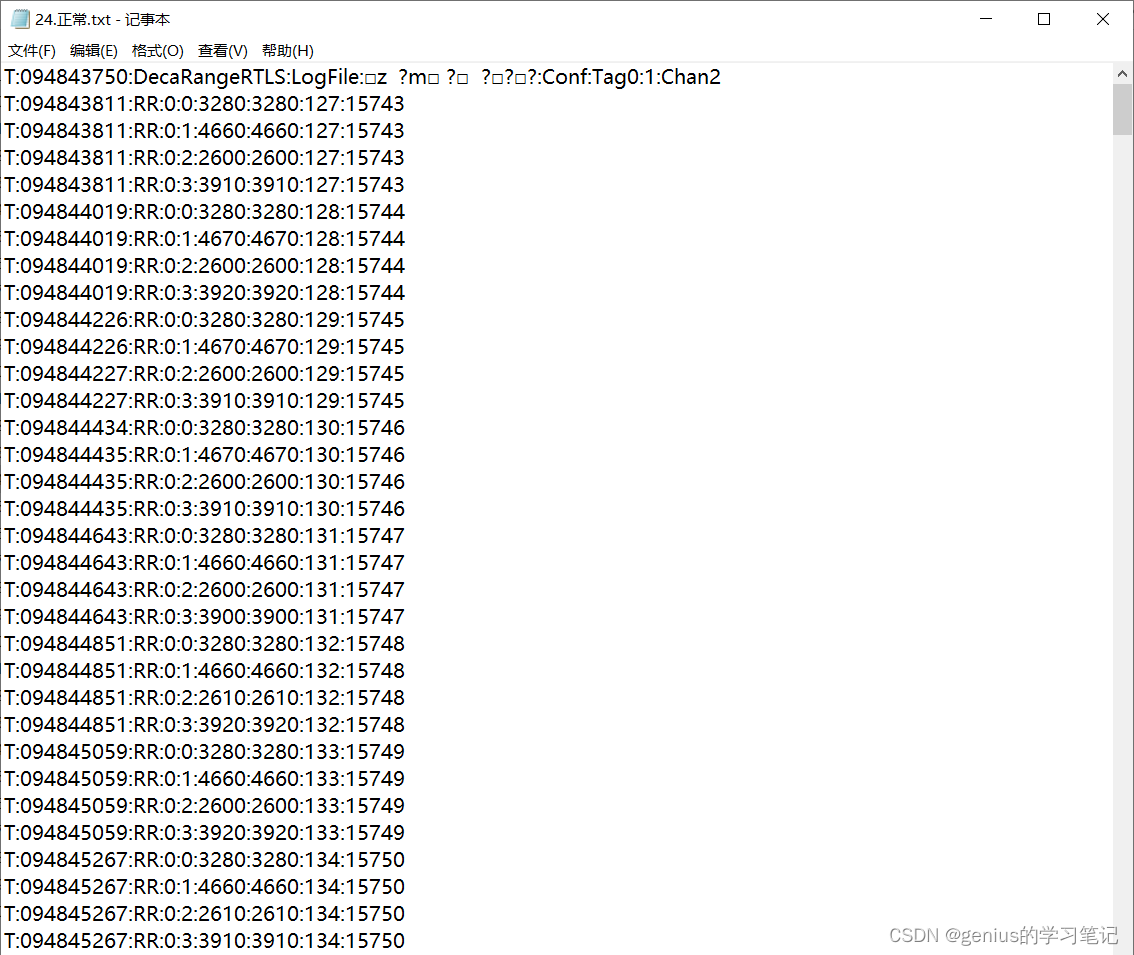Image resolution: width=1134 pixels, height=955 pixels.
Task: Open the 帮助(H) menu
Action: tap(287, 50)
